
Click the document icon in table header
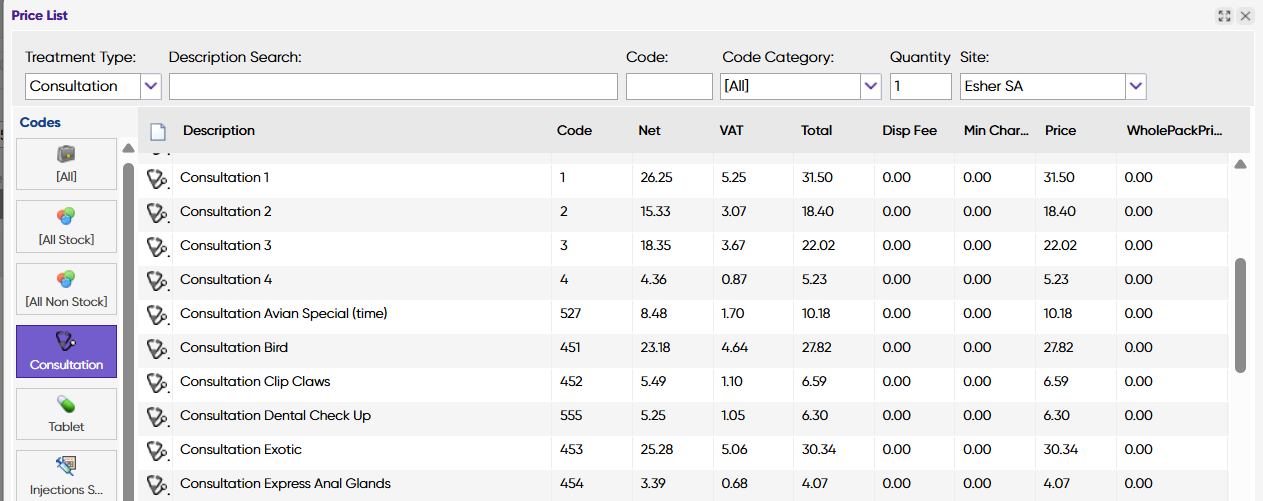(x=158, y=131)
